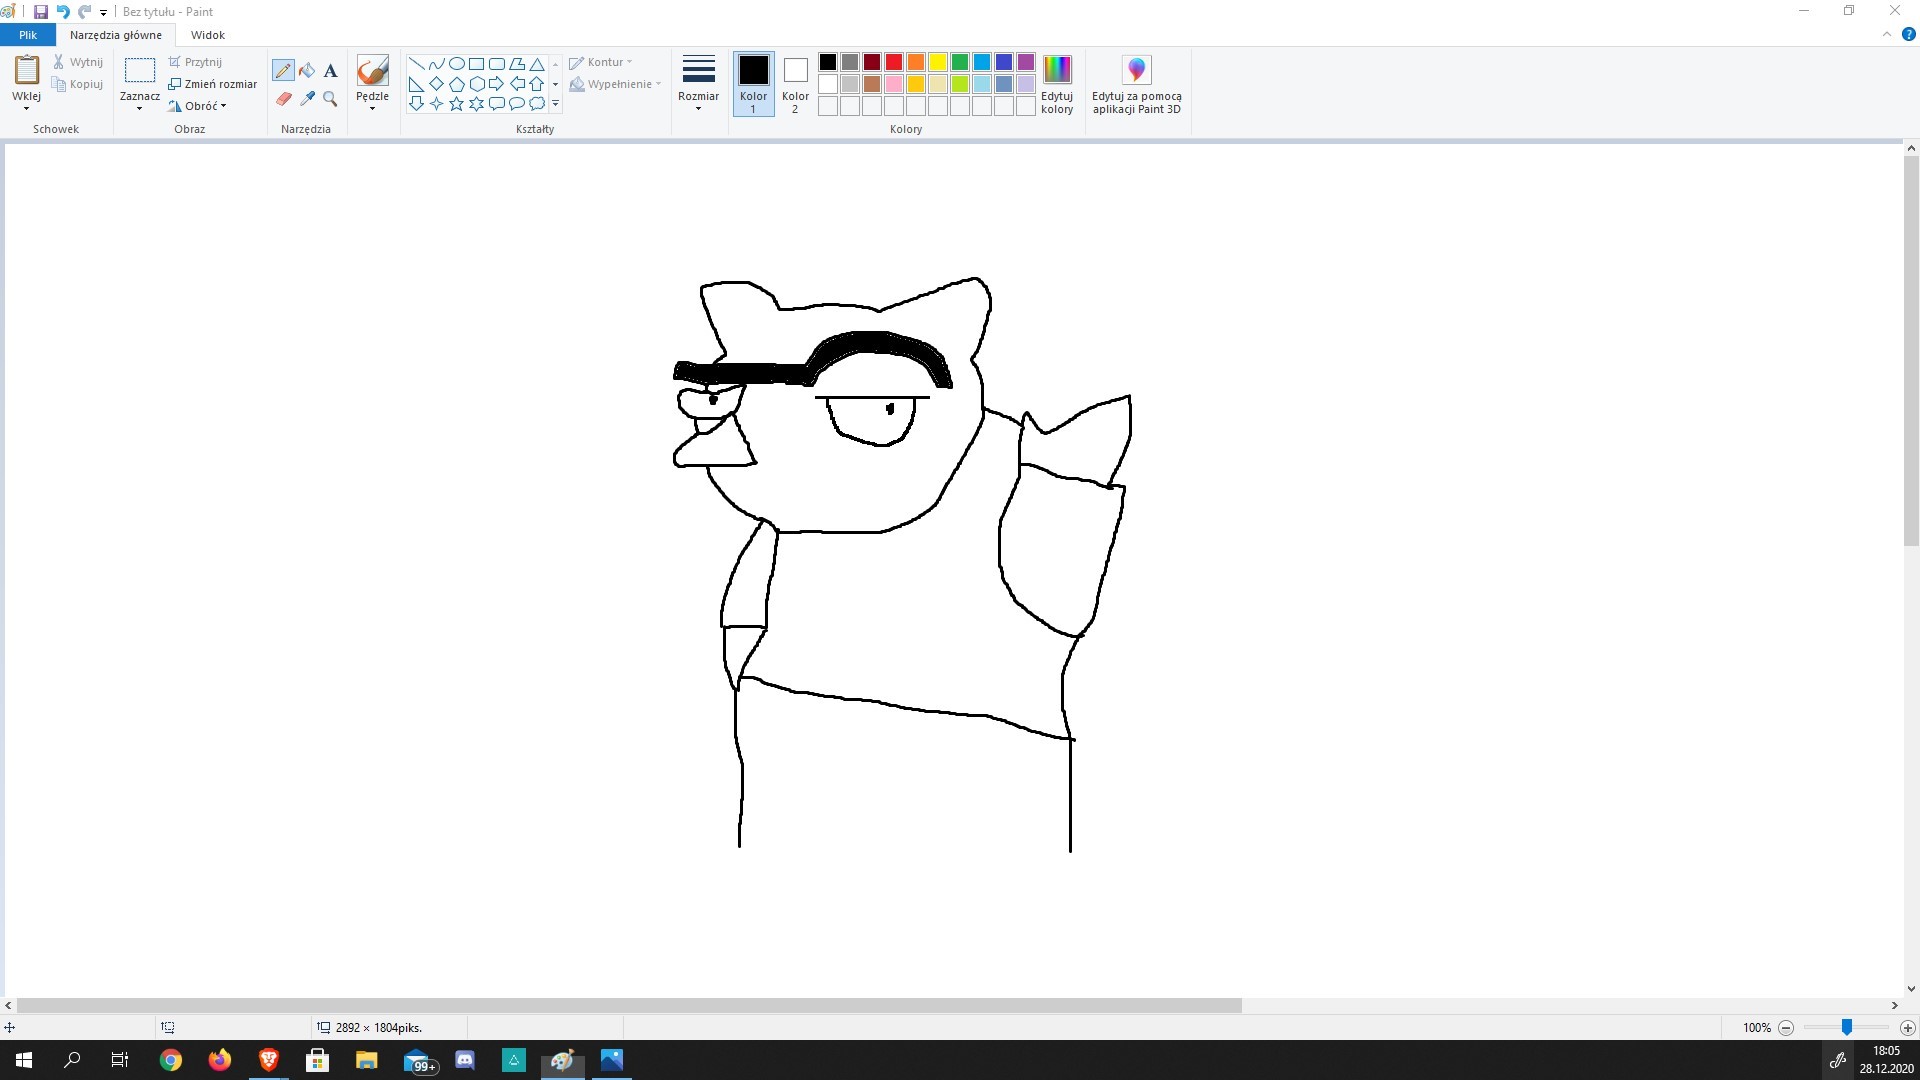Choose the pink color swatch
This screenshot has height=1080, width=1920.
coord(894,84)
